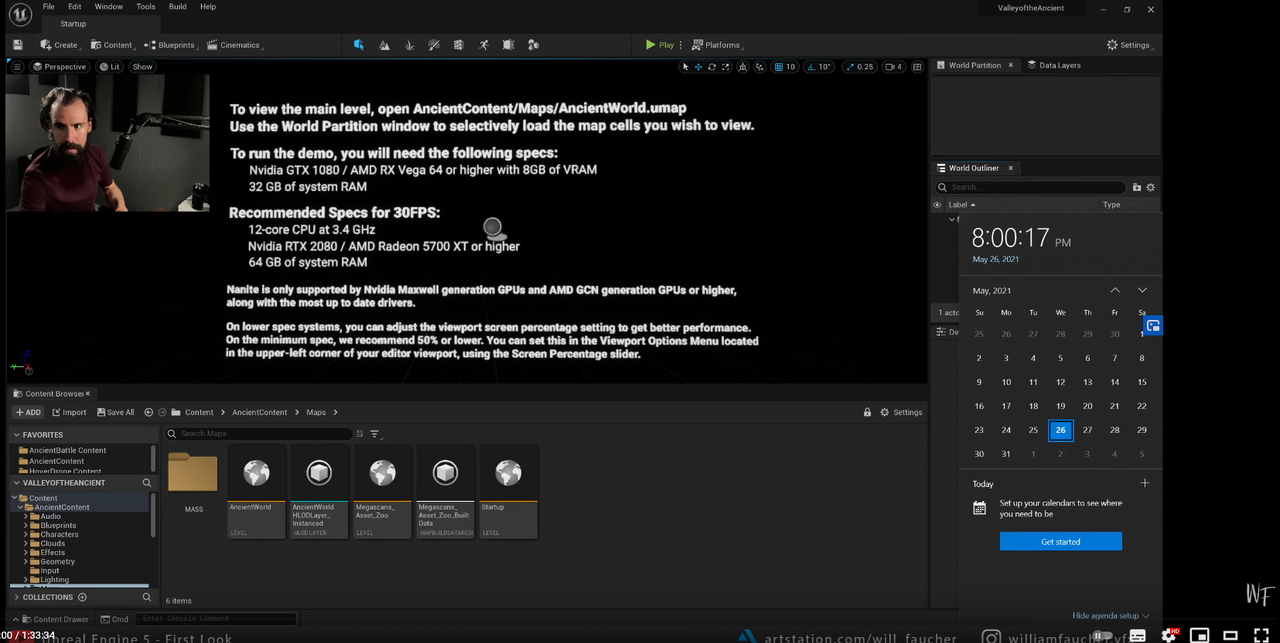Click the Maps breadcrumb segment
1280x643 pixels.
pos(316,412)
